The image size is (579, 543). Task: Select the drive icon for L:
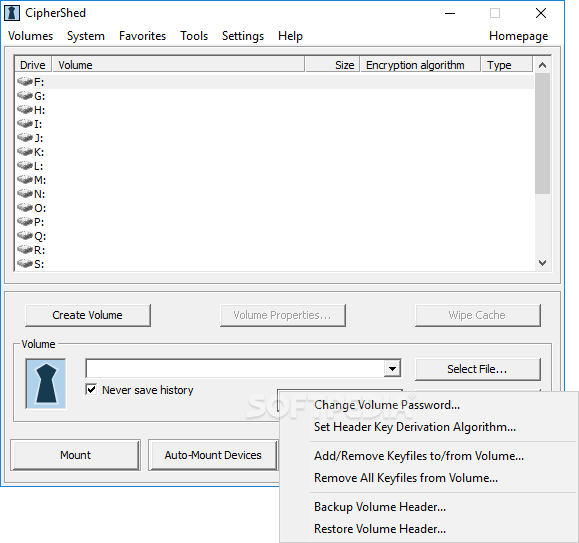tap(25, 165)
